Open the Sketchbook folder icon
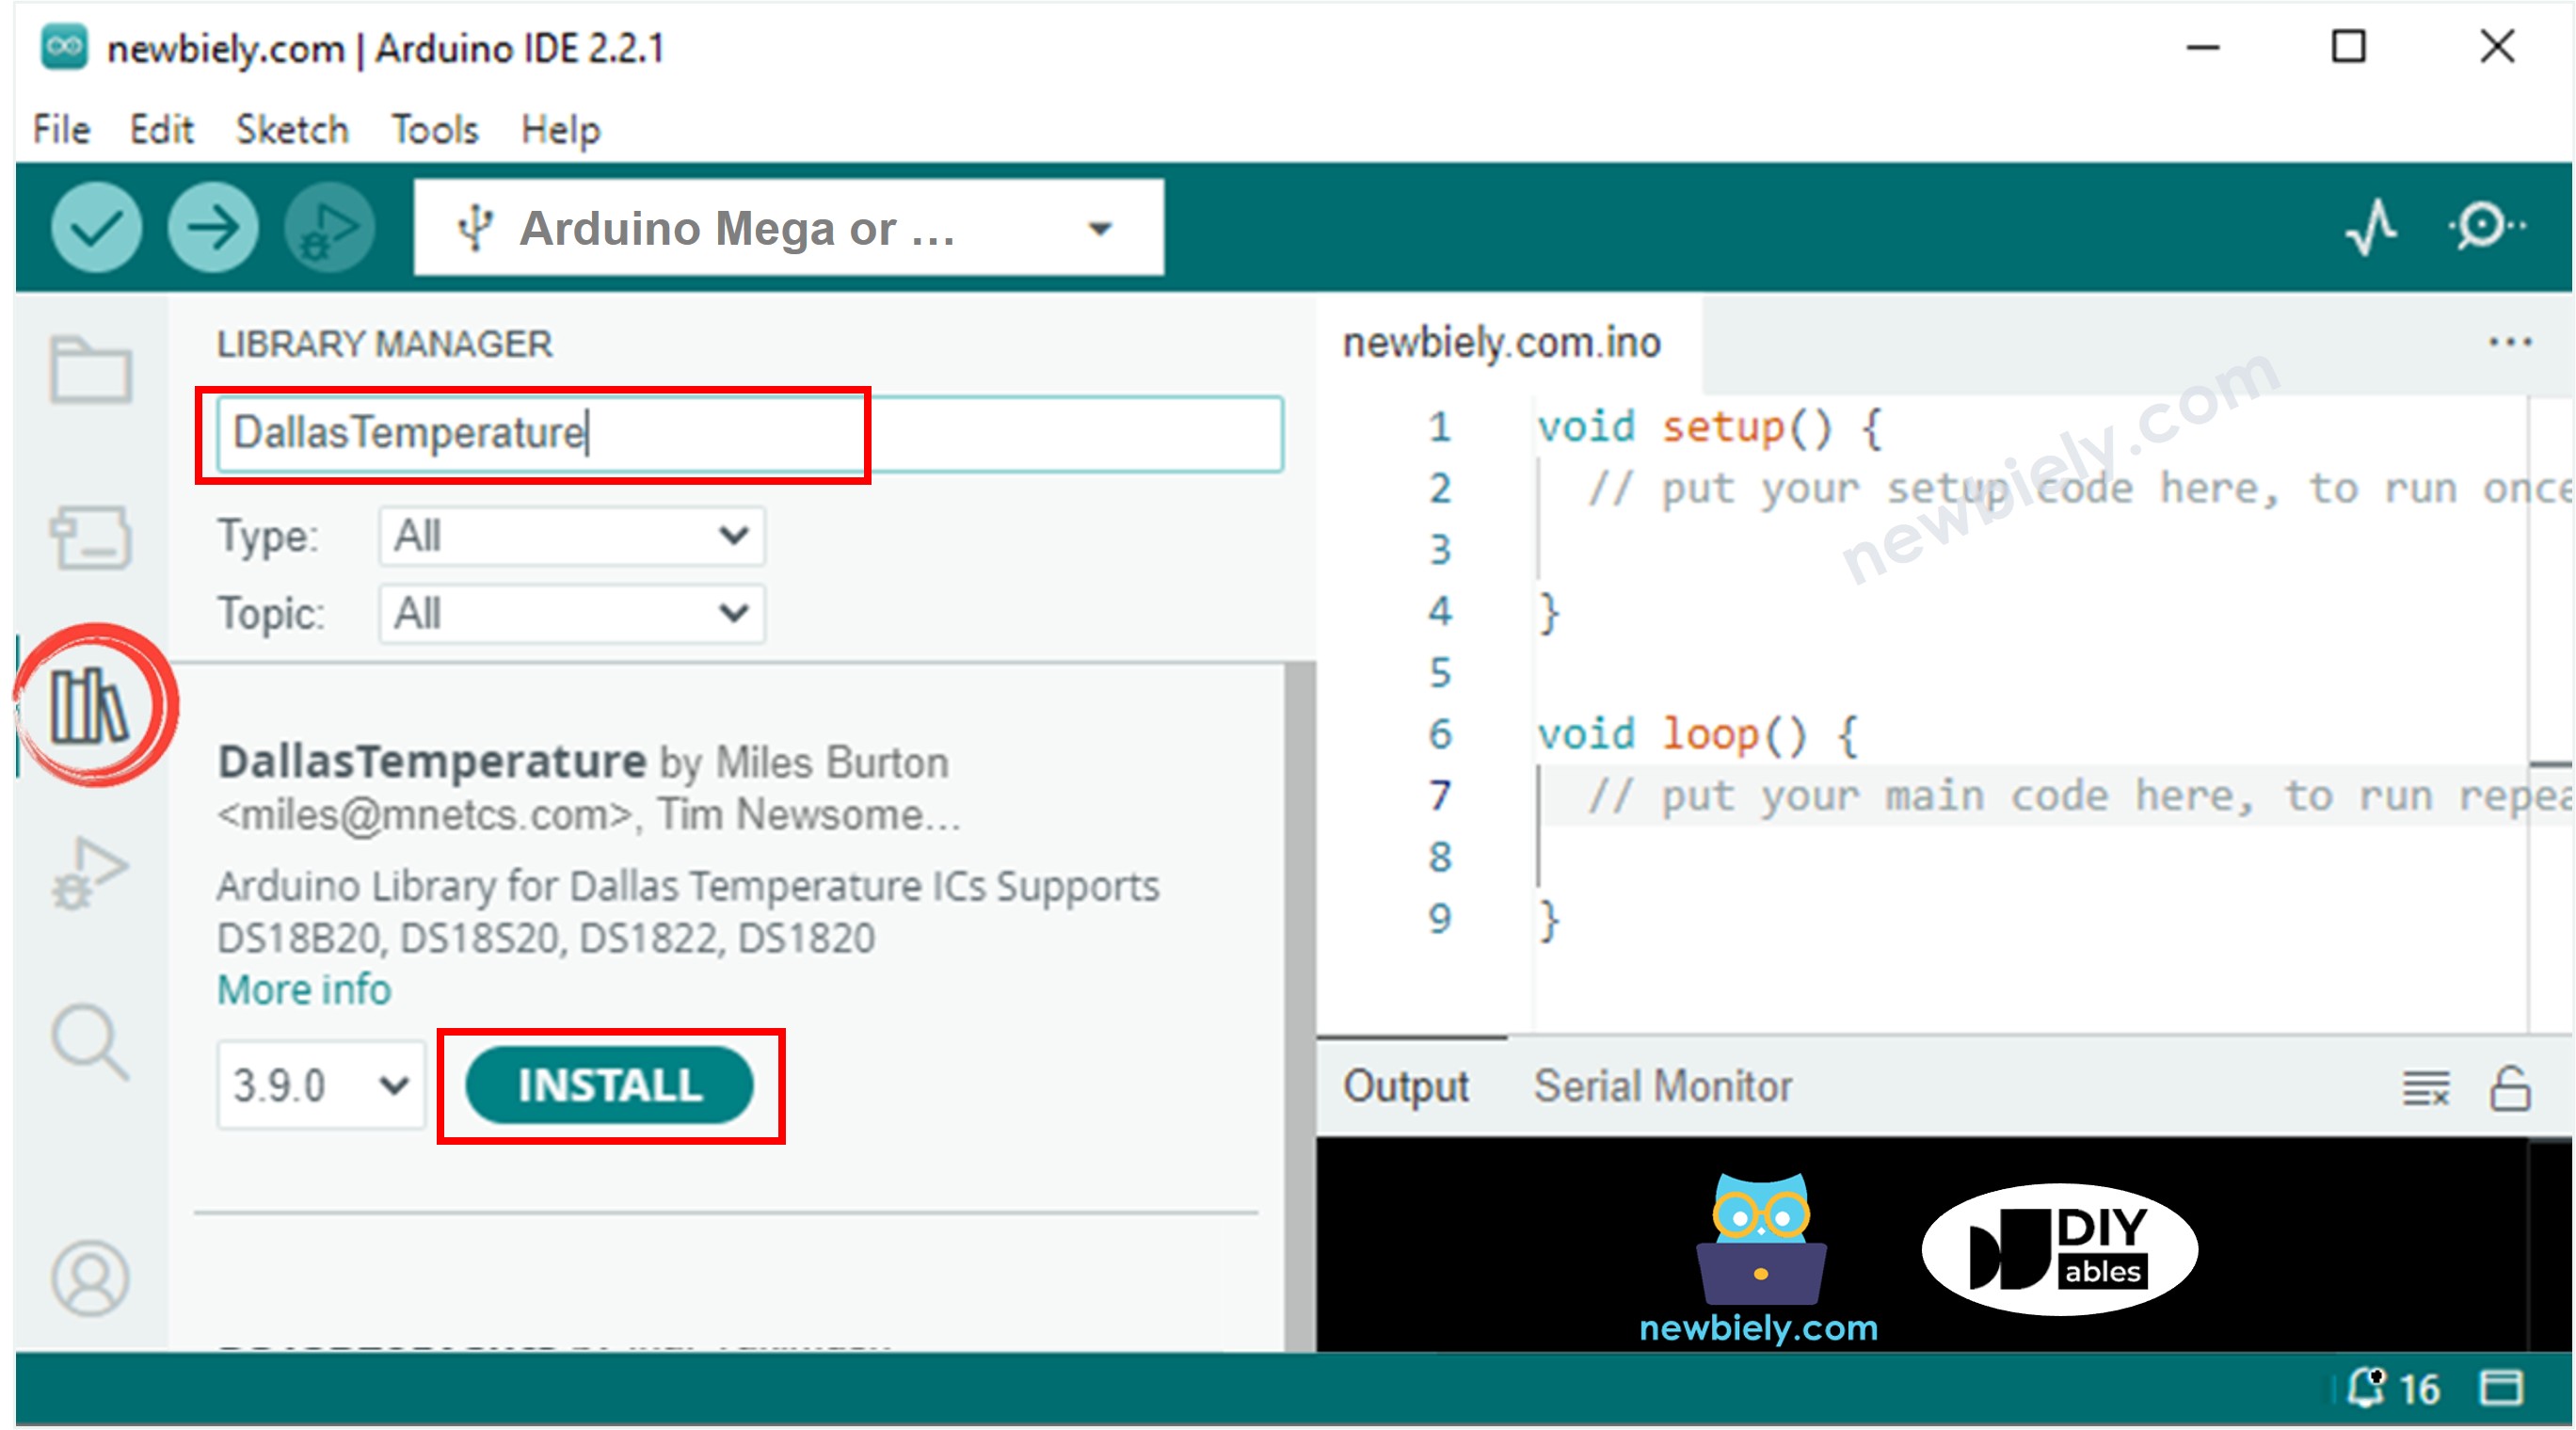 [92, 371]
